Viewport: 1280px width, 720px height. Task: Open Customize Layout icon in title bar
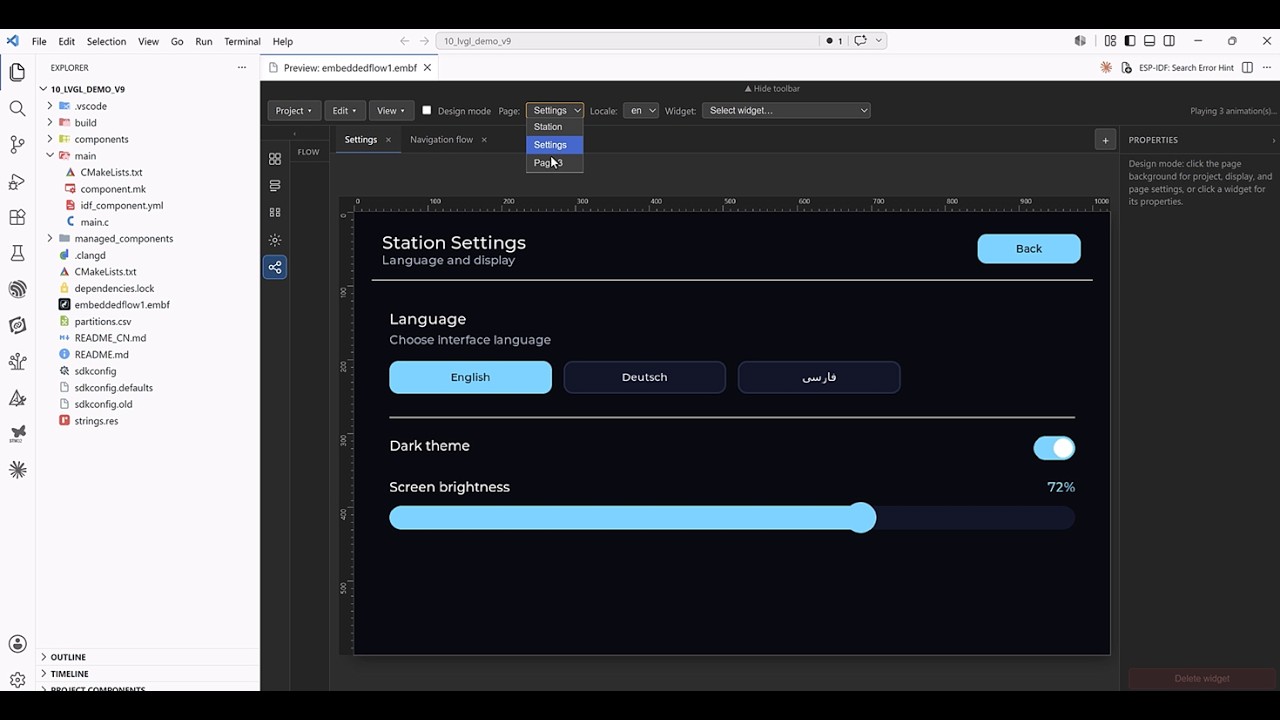coord(1110,41)
